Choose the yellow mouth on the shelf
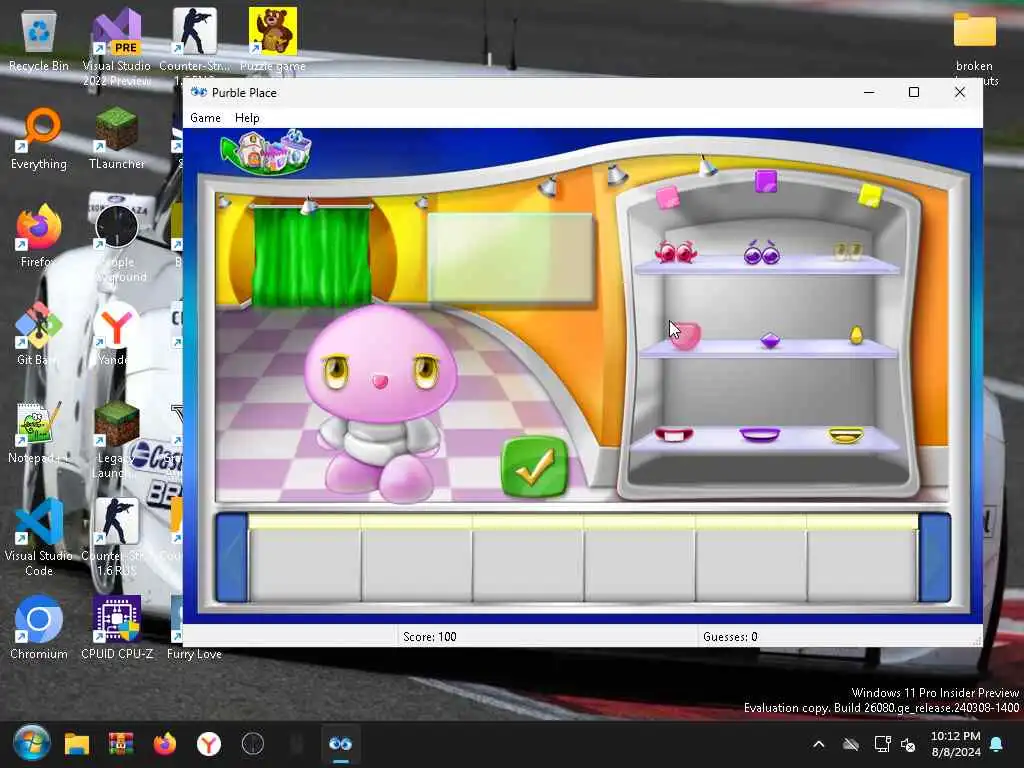The height and width of the screenshot is (768, 1024). (846, 435)
